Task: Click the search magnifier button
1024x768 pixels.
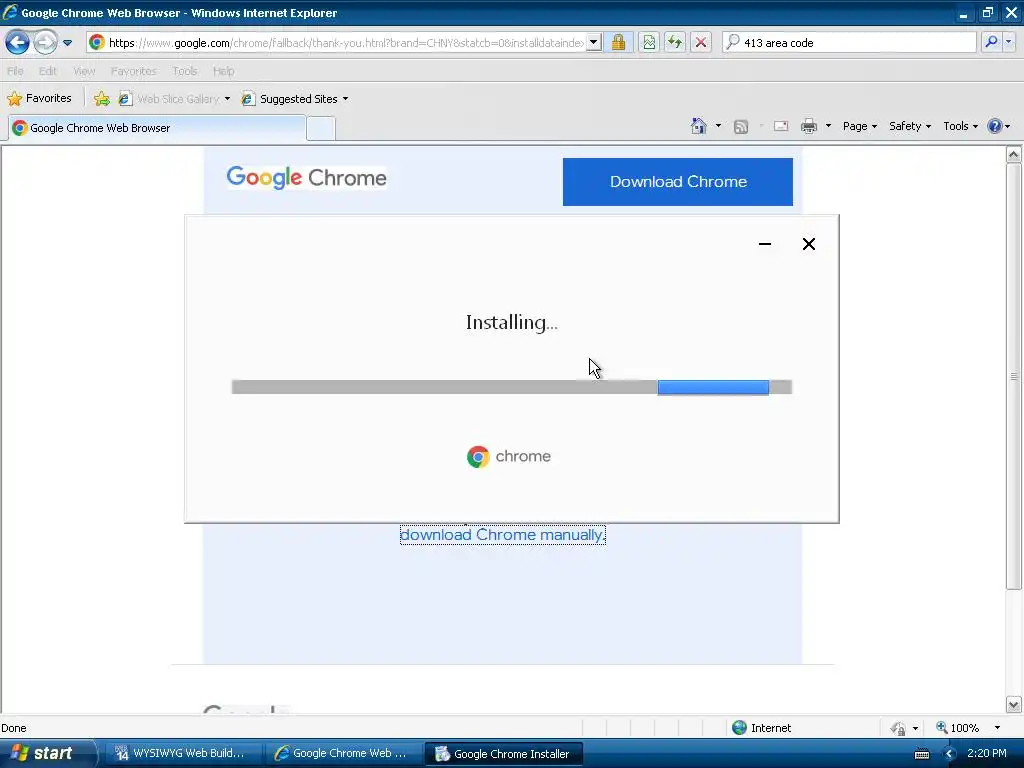Action: coord(991,42)
